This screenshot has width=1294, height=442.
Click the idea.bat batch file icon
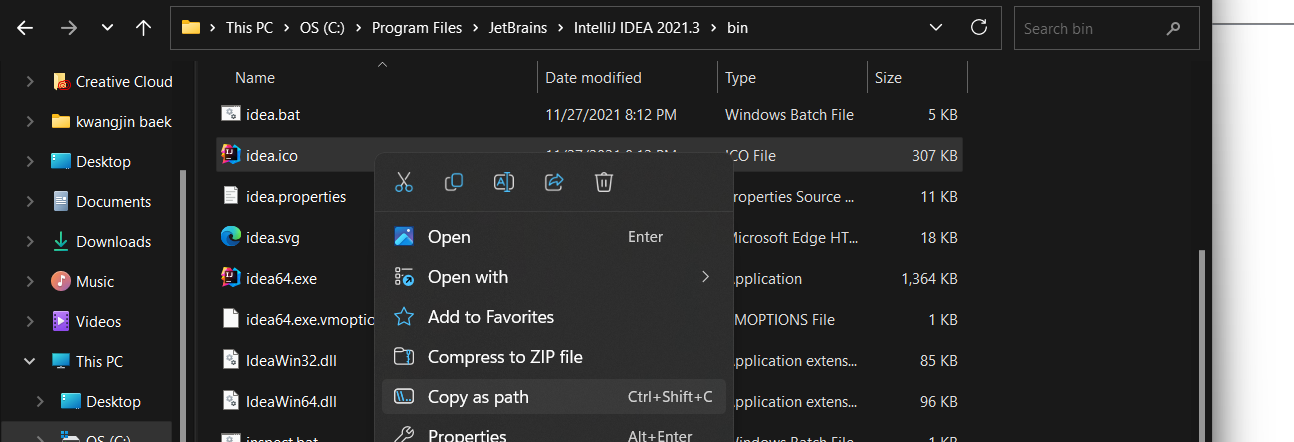pos(231,114)
